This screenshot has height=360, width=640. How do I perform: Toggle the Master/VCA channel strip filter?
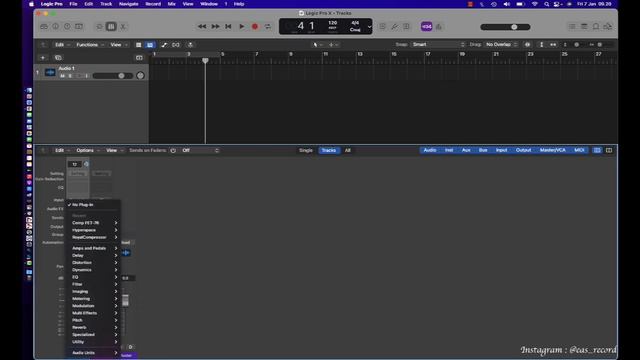[553, 150]
